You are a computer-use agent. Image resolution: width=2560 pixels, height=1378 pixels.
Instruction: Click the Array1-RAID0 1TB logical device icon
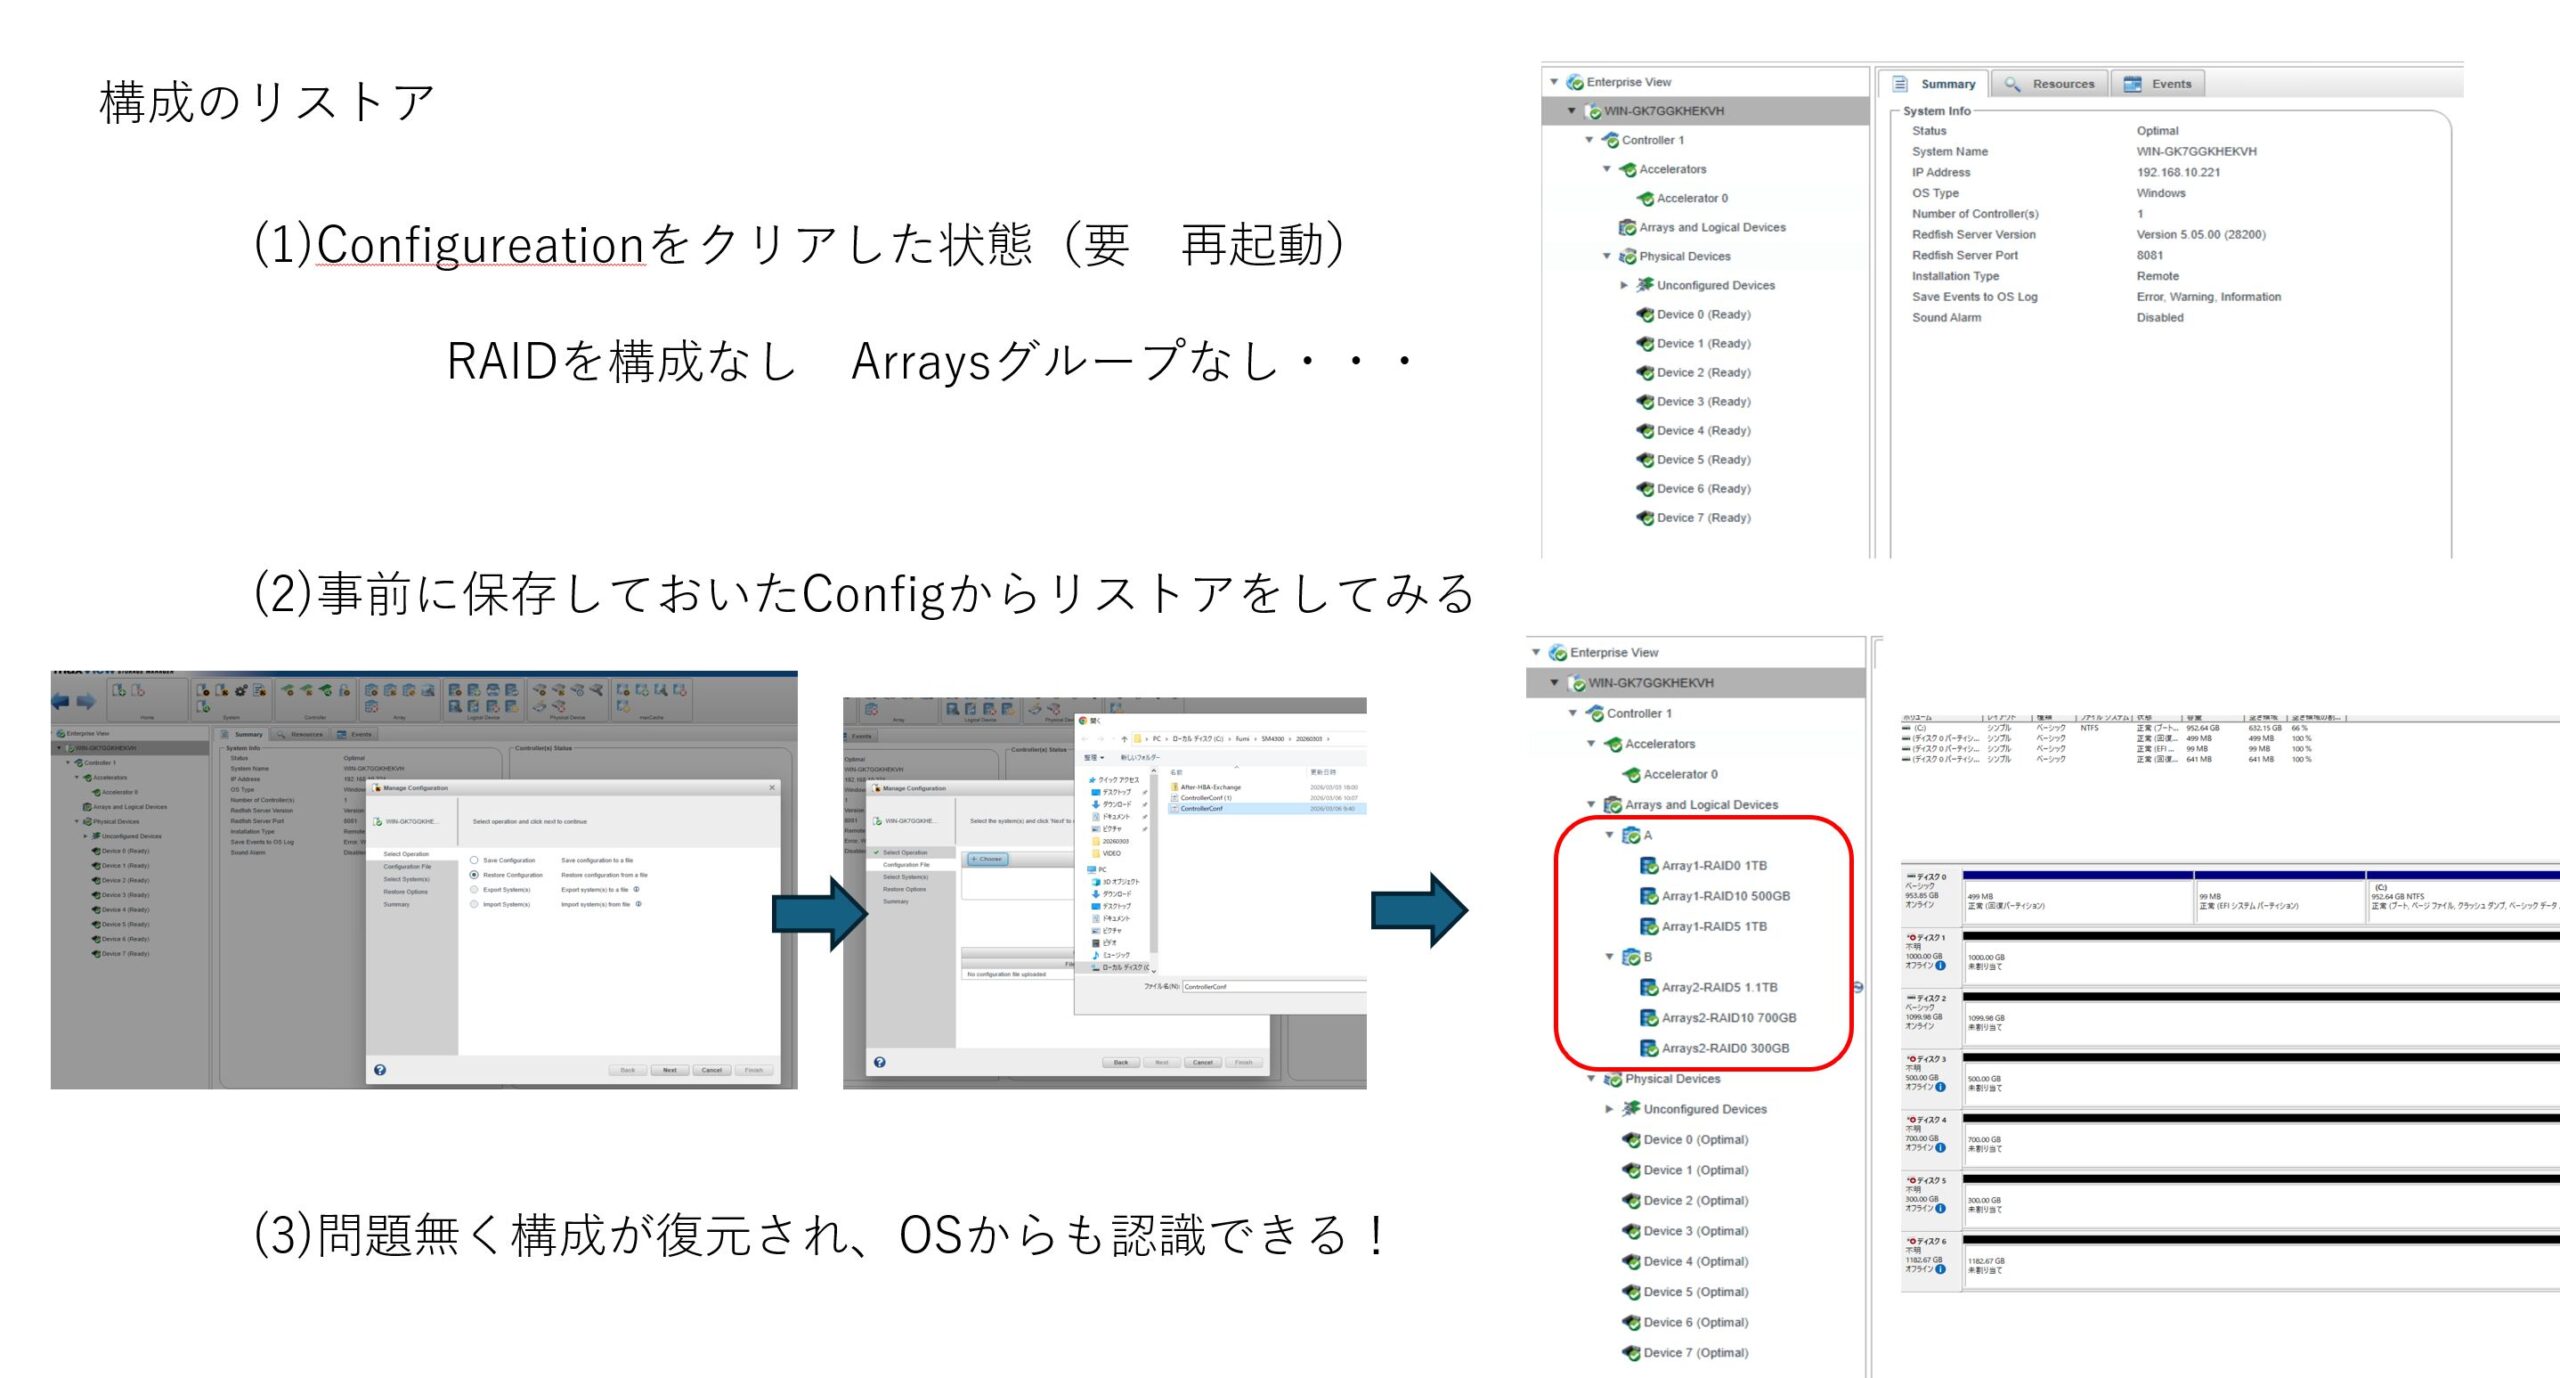coord(1649,865)
